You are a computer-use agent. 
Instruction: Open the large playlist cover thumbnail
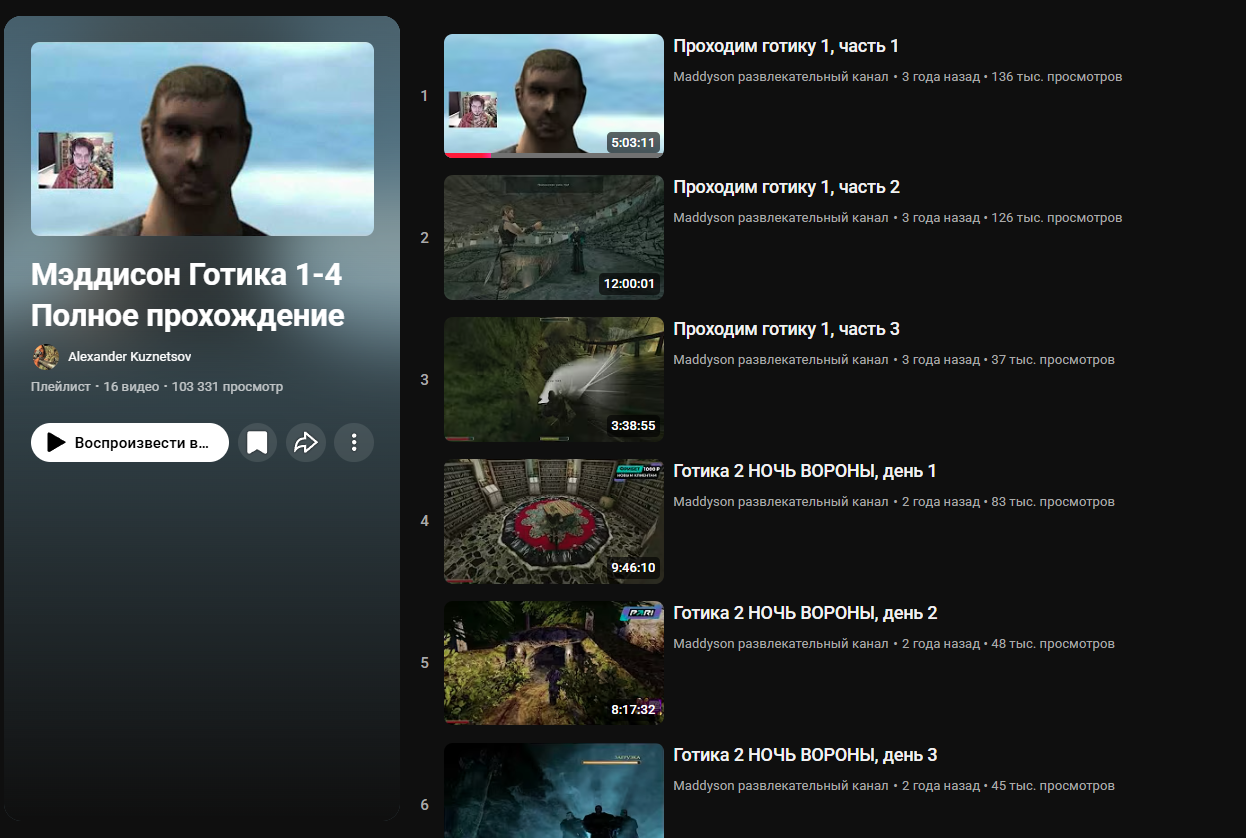pyautogui.click(x=202, y=139)
